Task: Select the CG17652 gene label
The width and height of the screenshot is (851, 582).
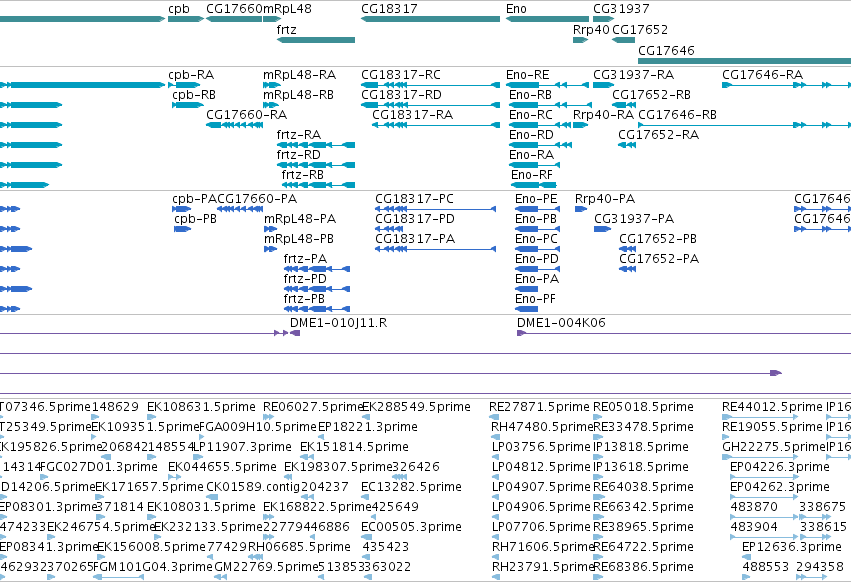Action: 640,29
